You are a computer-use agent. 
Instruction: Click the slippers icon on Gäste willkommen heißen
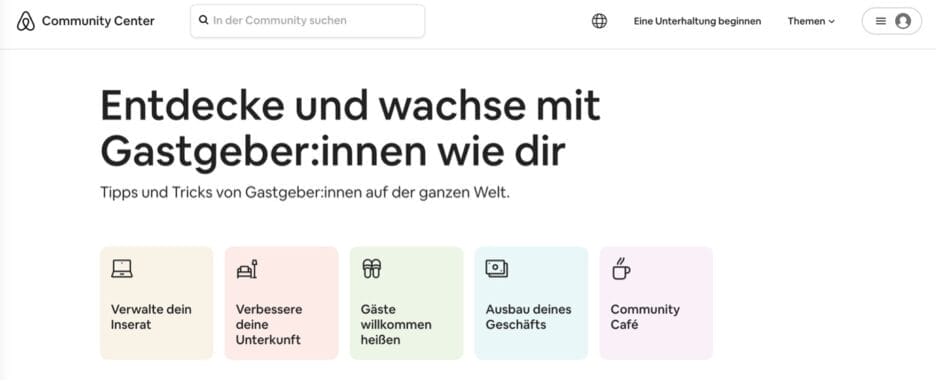[x=373, y=269]
